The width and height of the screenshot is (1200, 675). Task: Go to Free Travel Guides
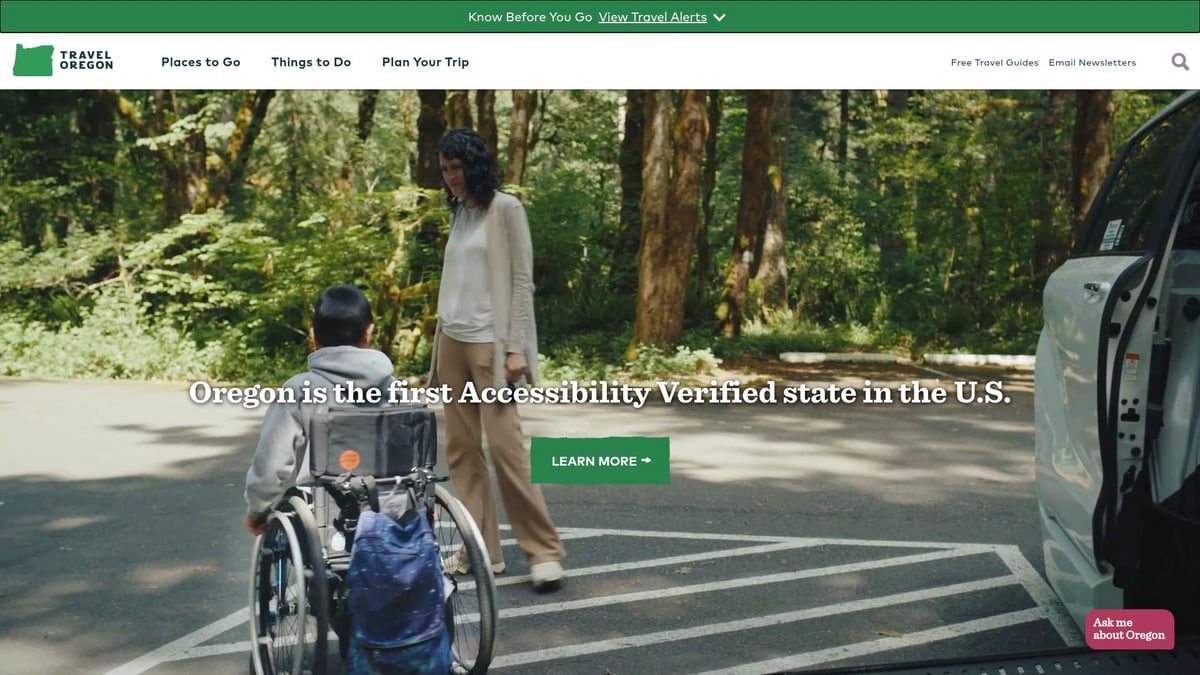pos(994,62)
